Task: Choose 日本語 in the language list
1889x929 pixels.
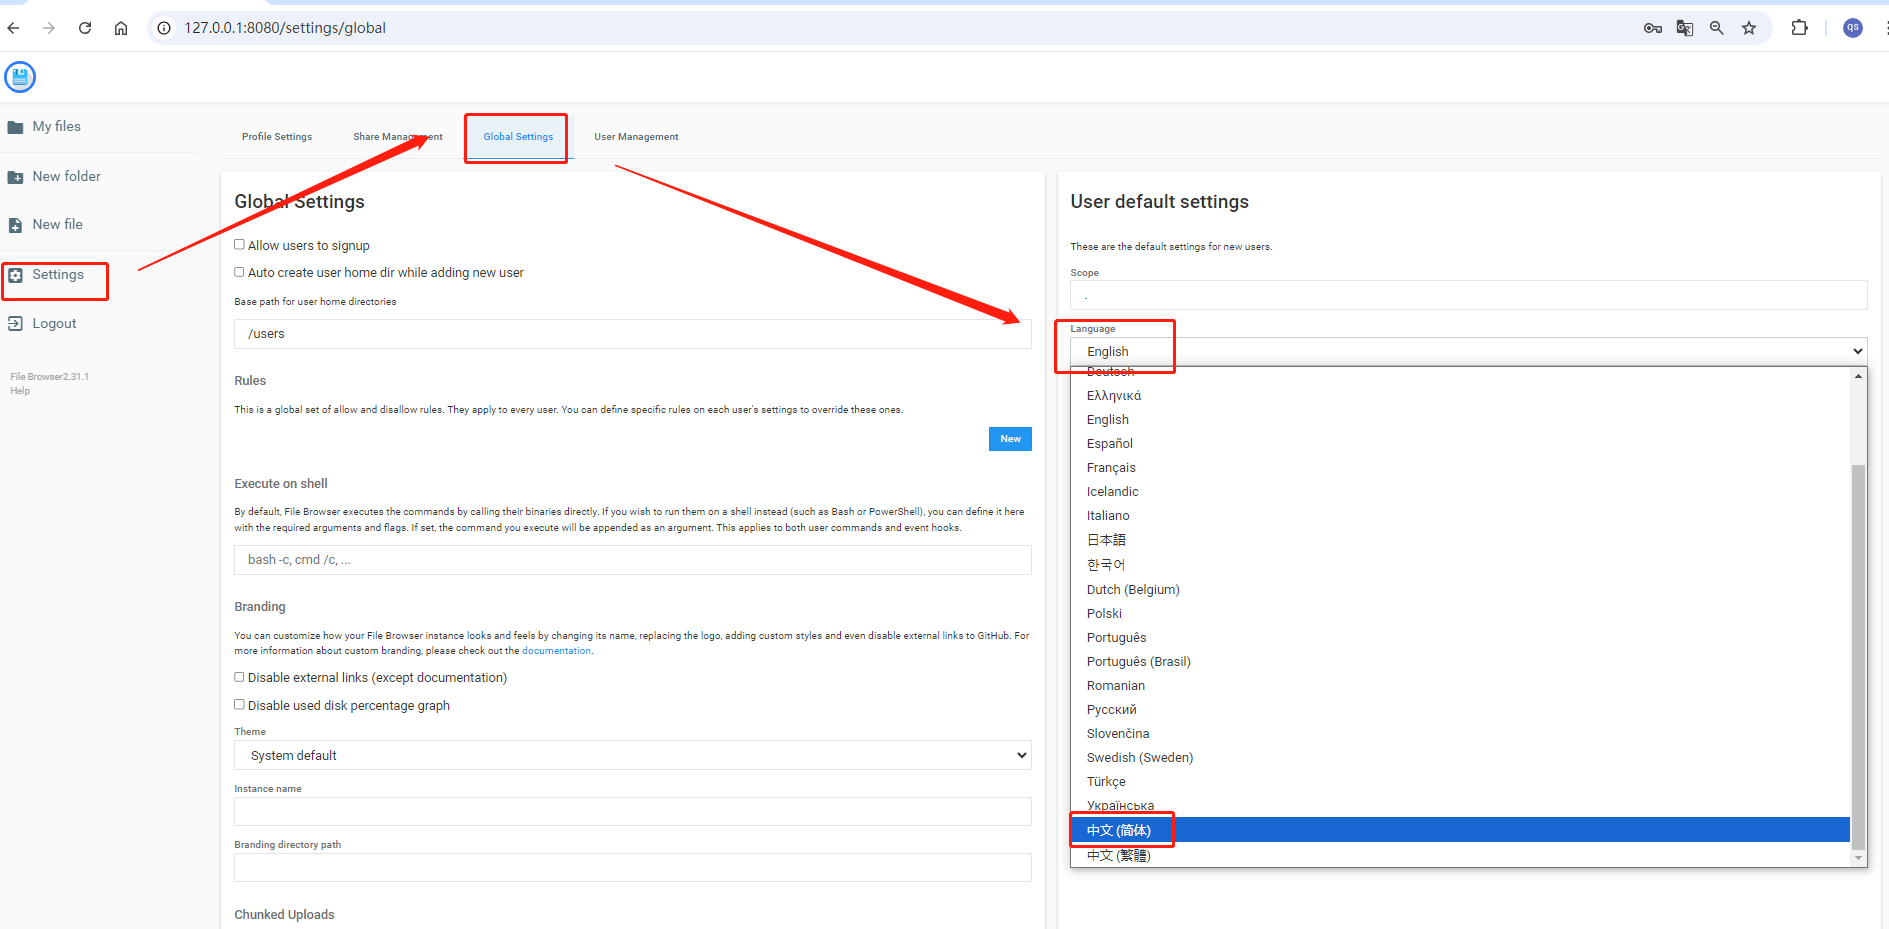Action: 1460,540
